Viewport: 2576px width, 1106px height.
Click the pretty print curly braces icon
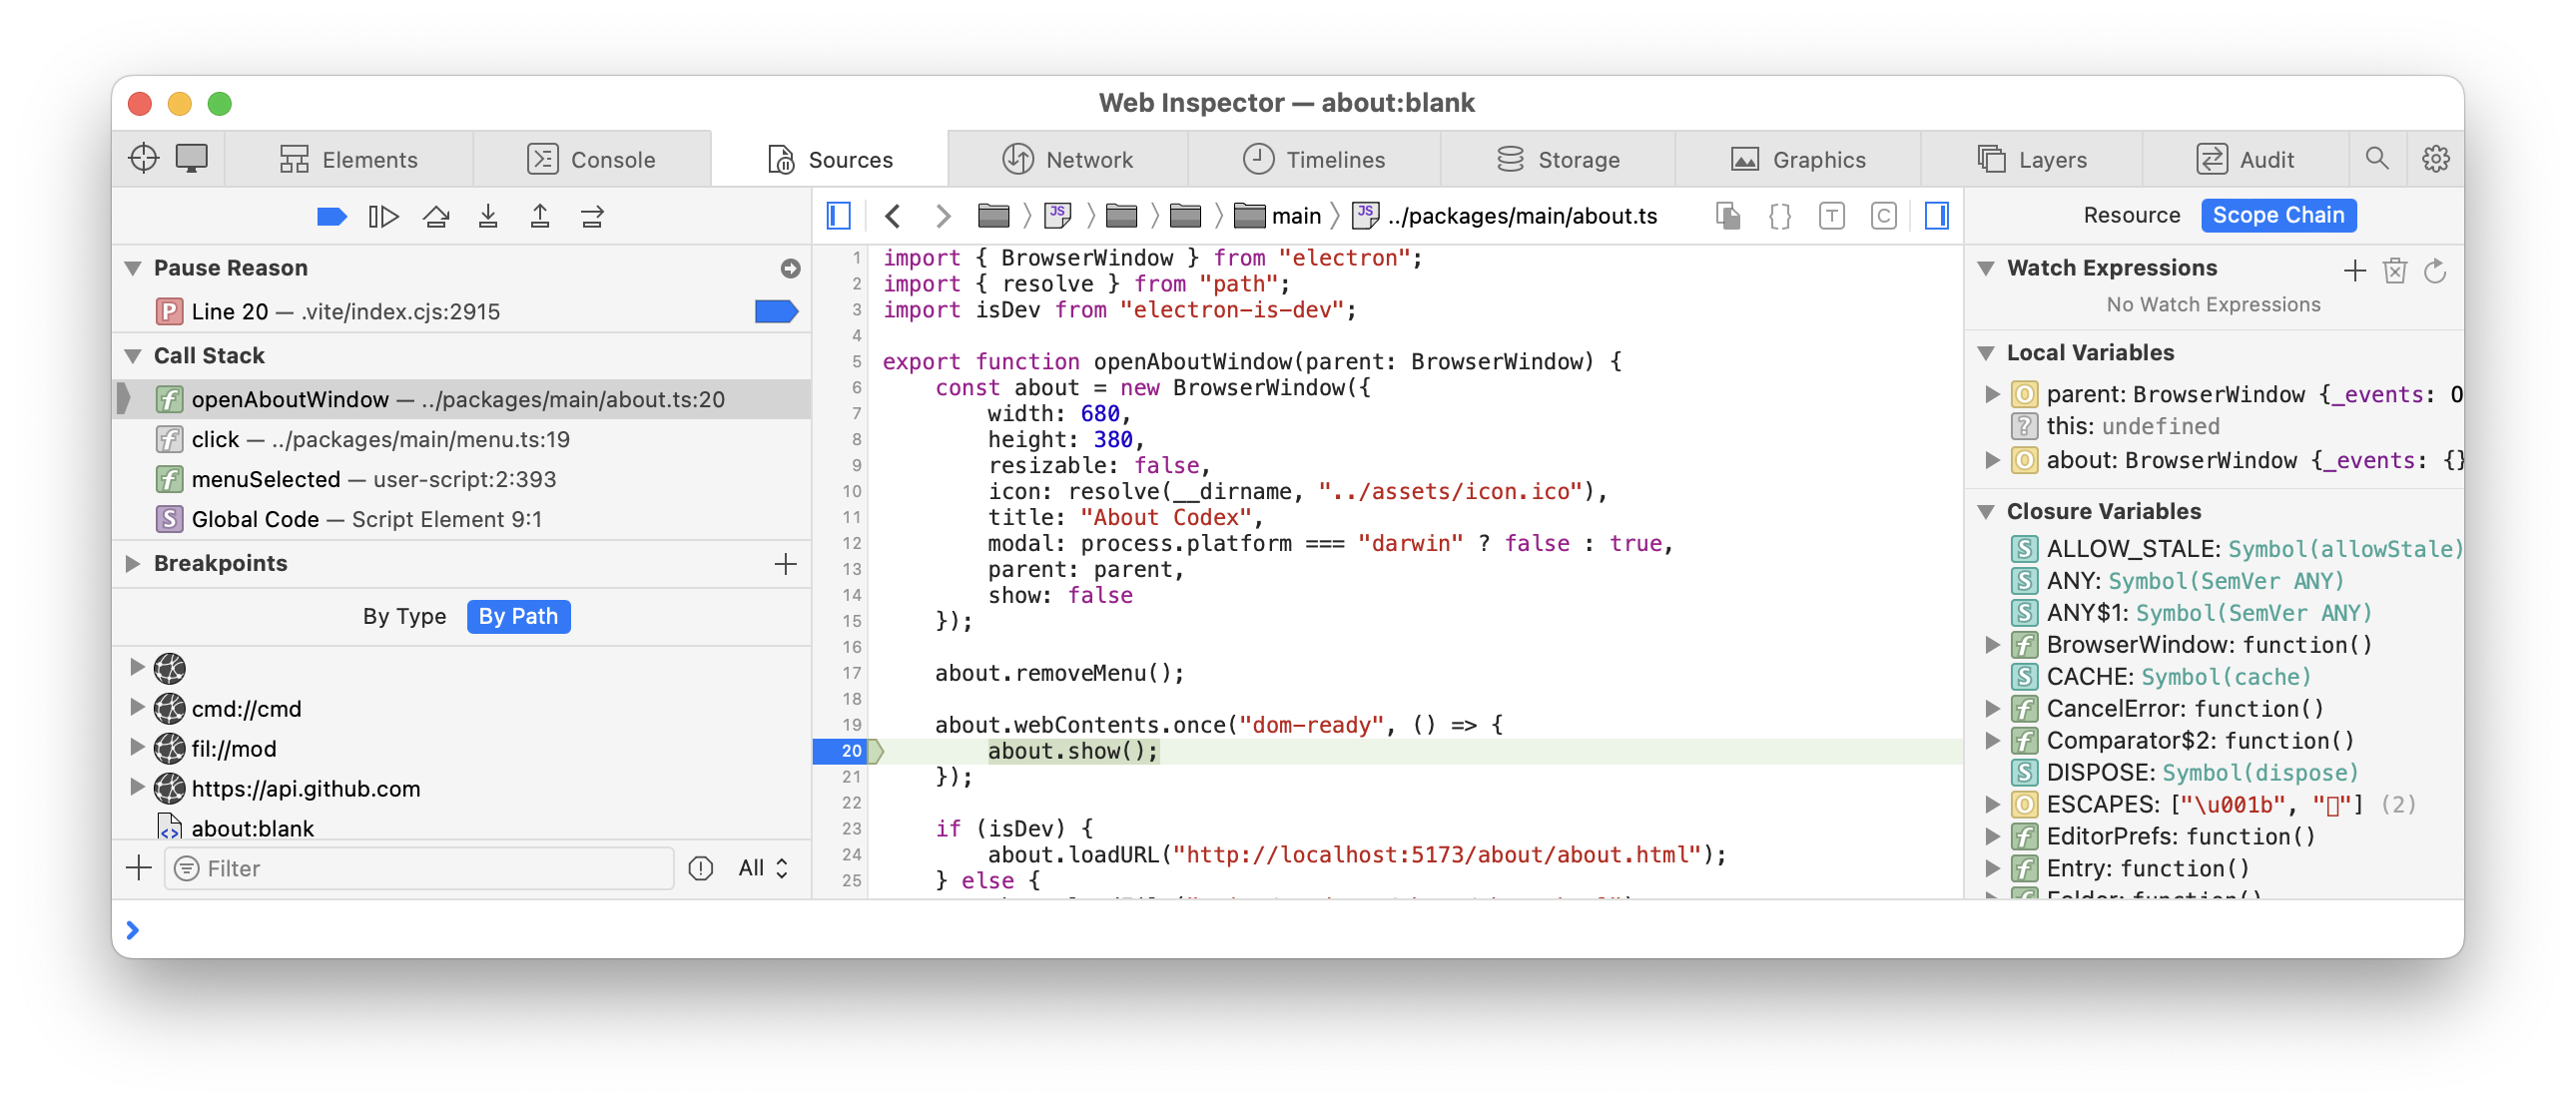[1780, 216]
